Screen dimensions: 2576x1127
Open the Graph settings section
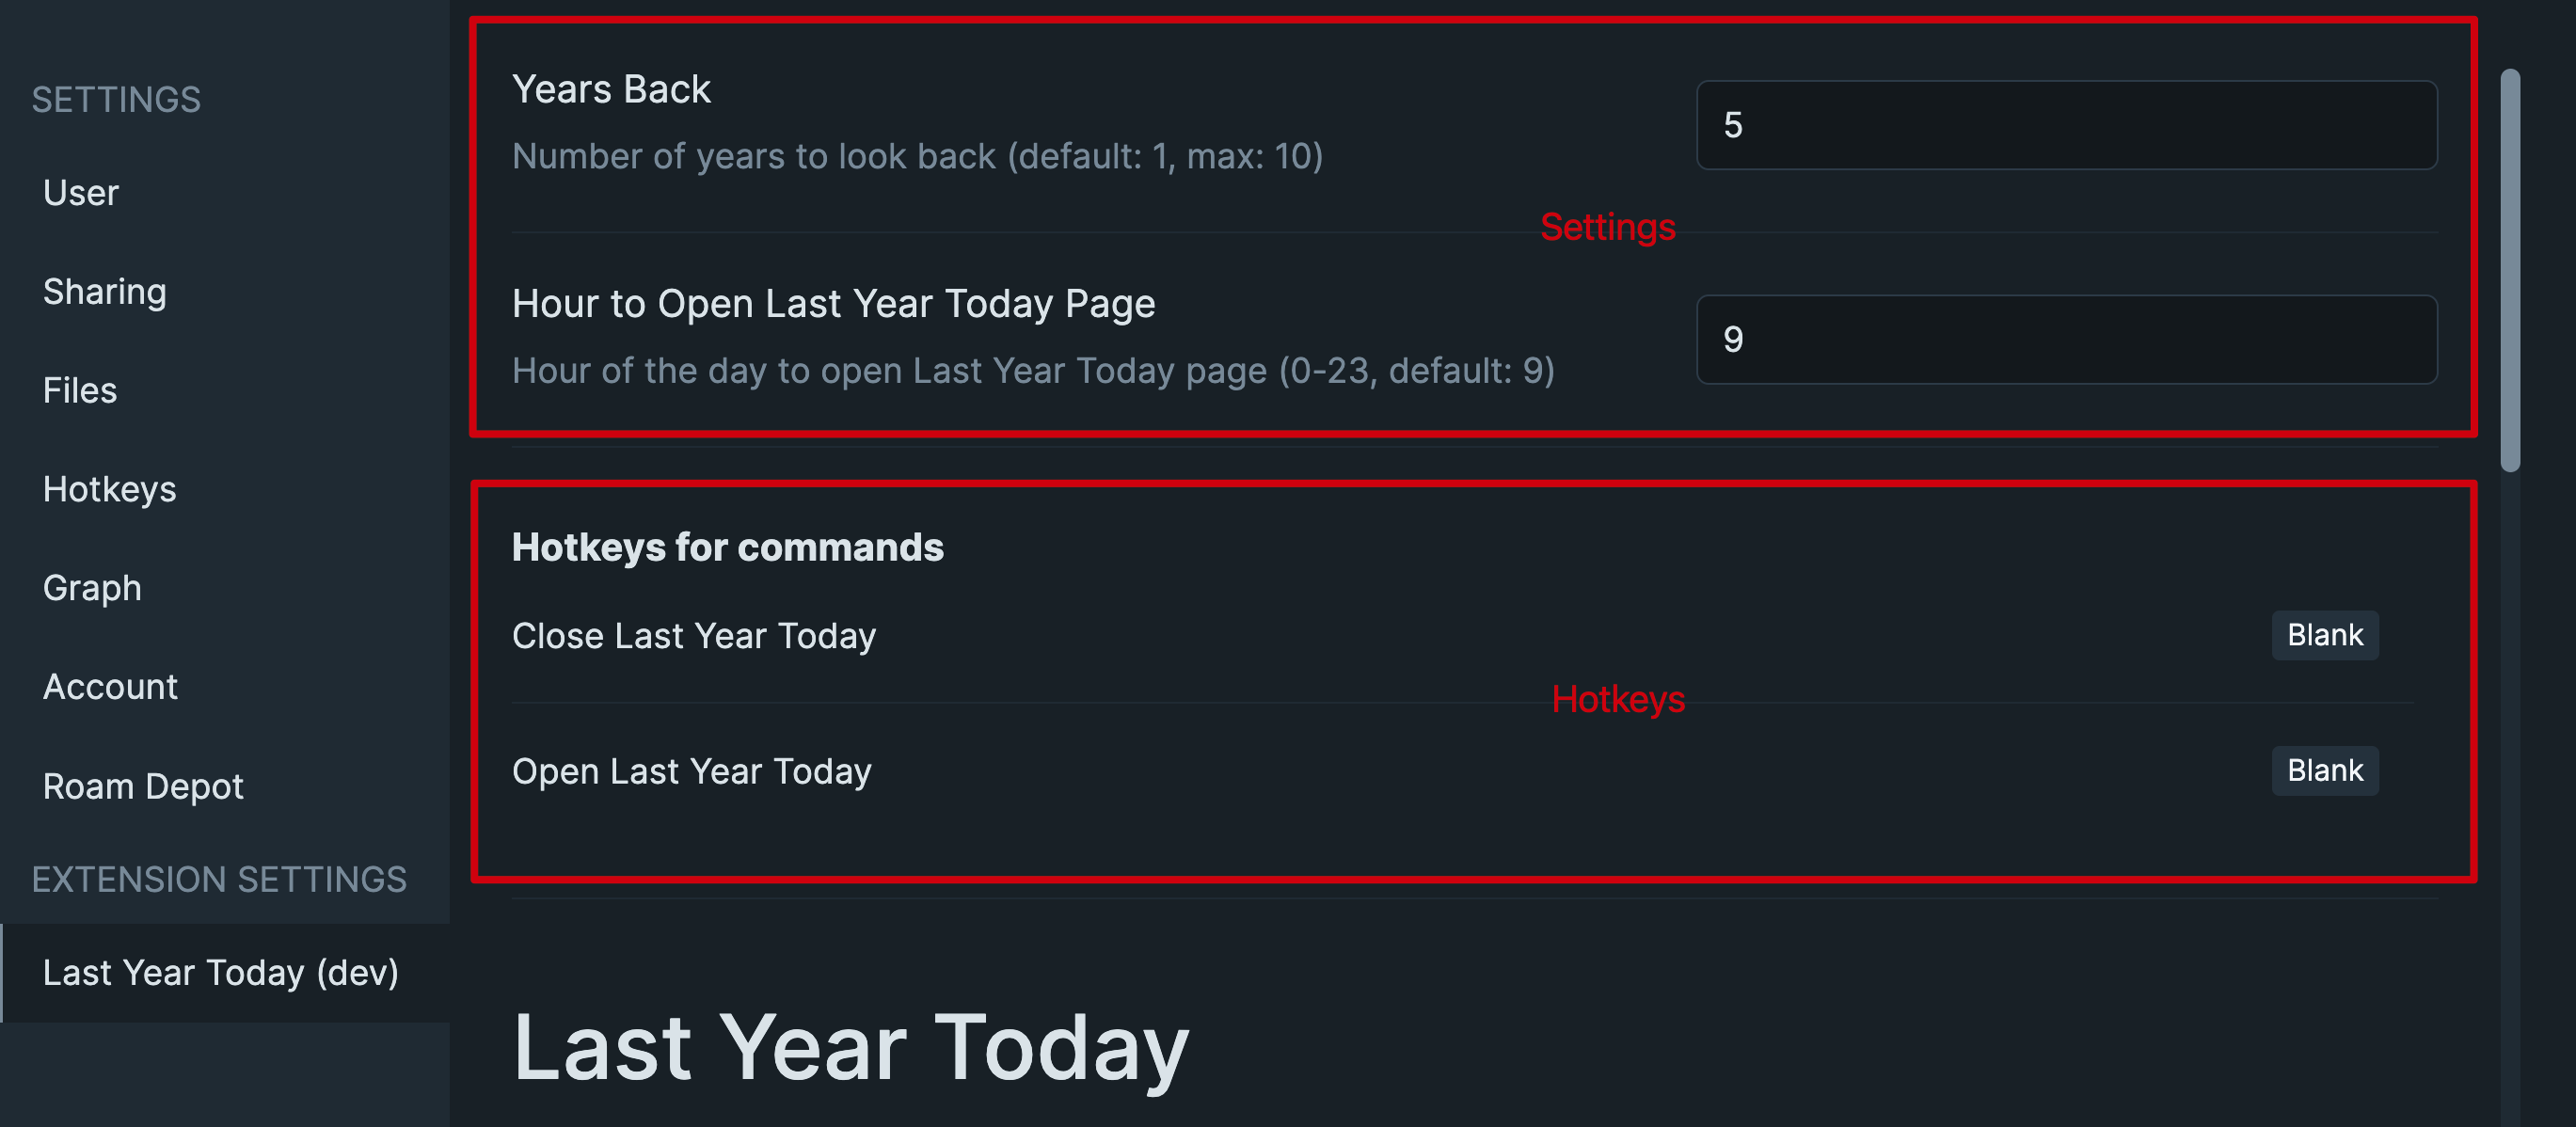(x=92, y=588)
